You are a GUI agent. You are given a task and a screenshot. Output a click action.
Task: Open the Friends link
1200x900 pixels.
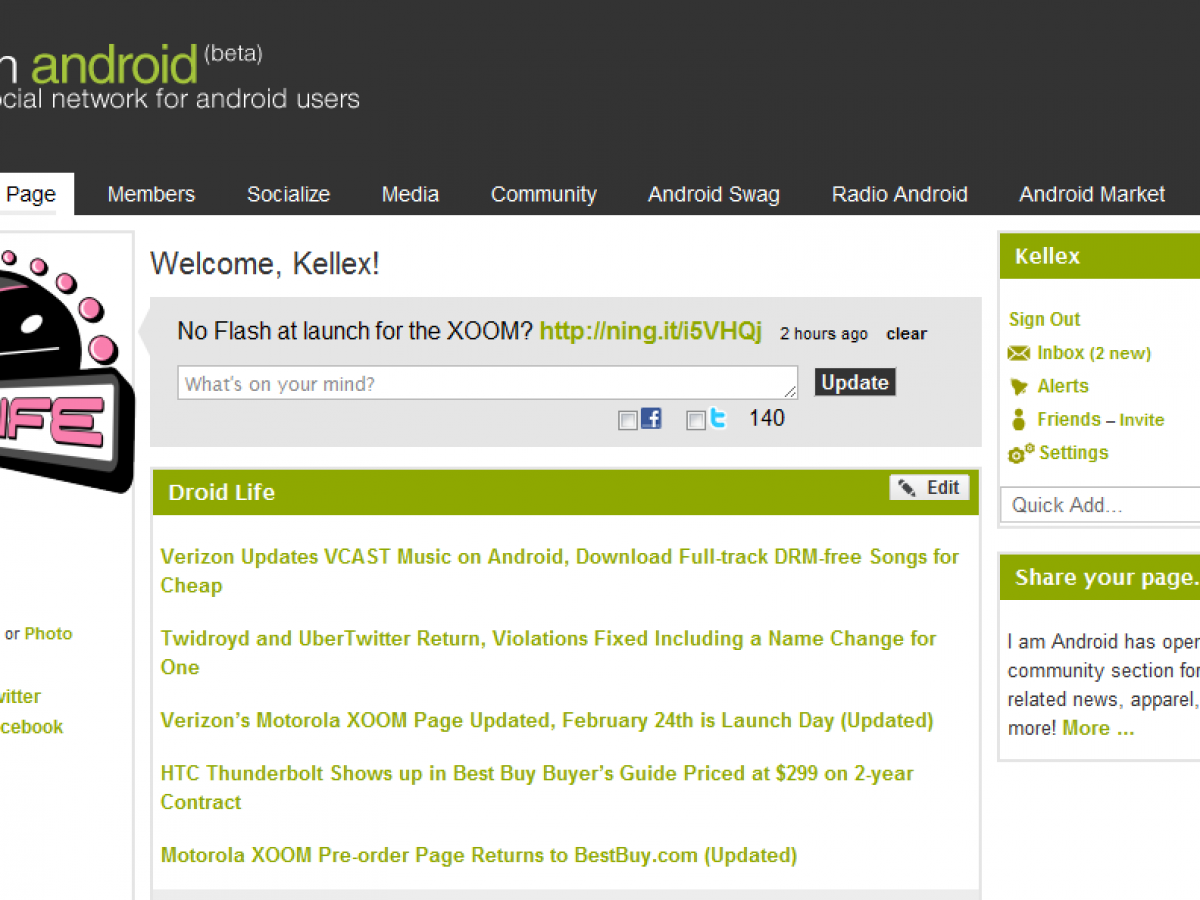(1069, 419)
